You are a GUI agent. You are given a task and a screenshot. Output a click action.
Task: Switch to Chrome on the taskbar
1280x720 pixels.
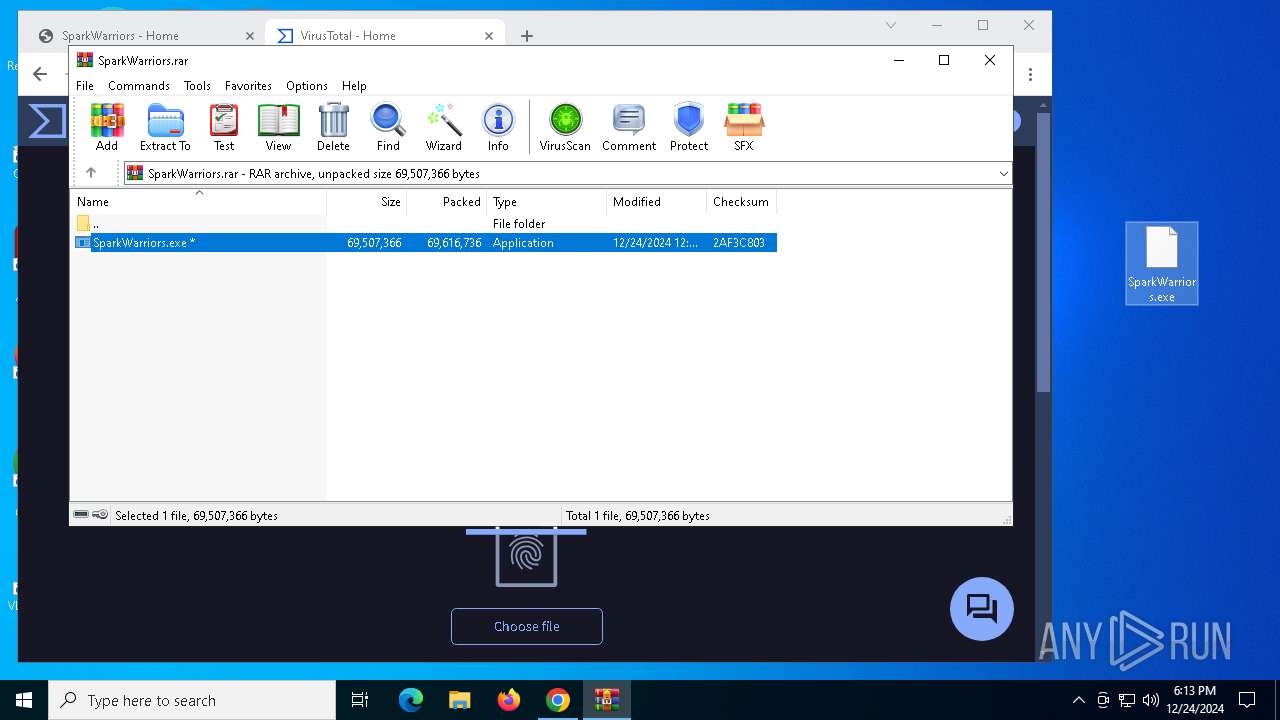coord(558,700)
